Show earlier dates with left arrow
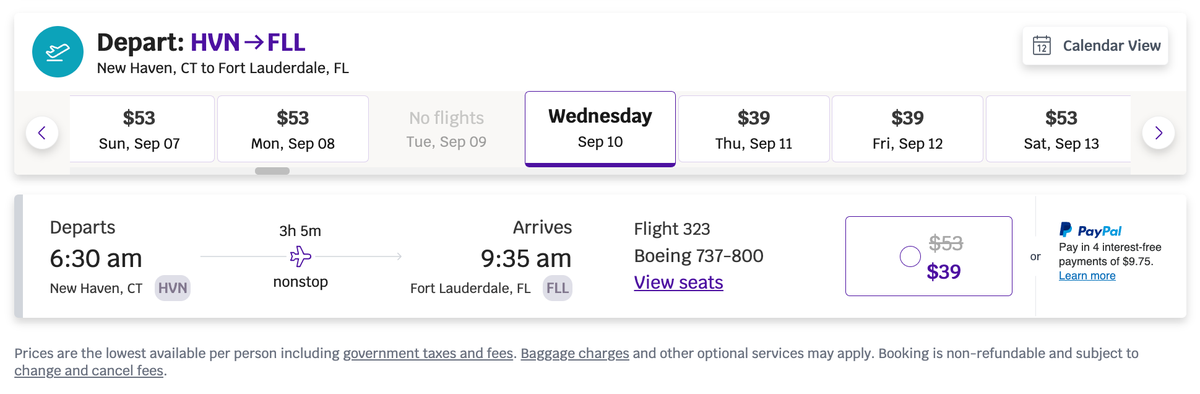The image size is (1200, 394). [x=42, y=132]
